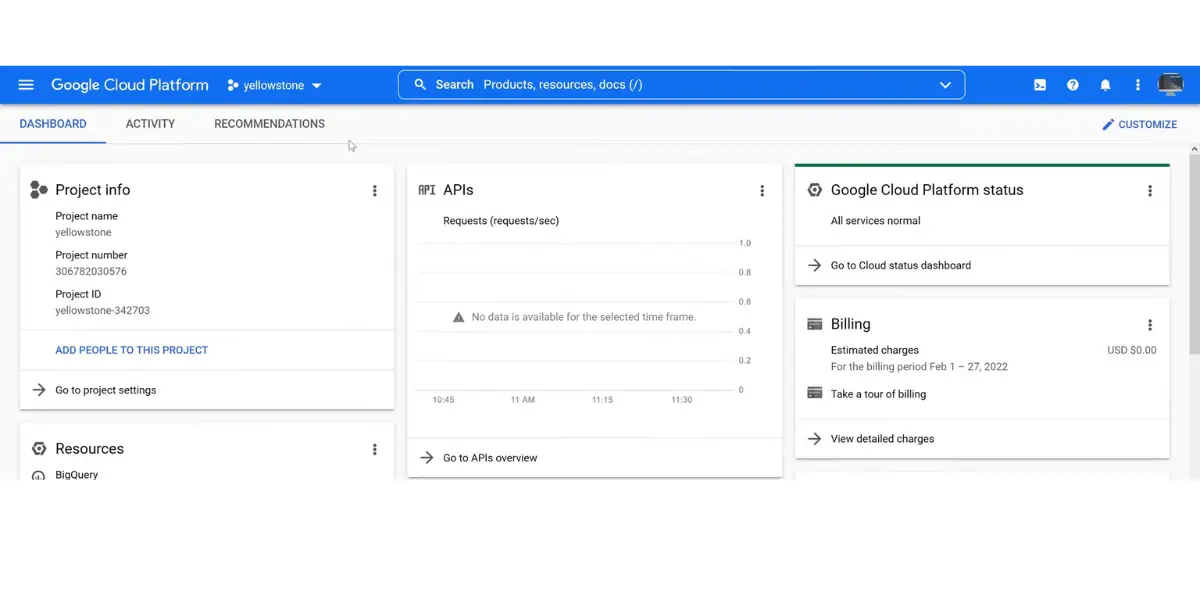Click the arrow beside Go to project settings
The height and width of the screenshot is (600, 1200).
[39, 390]
